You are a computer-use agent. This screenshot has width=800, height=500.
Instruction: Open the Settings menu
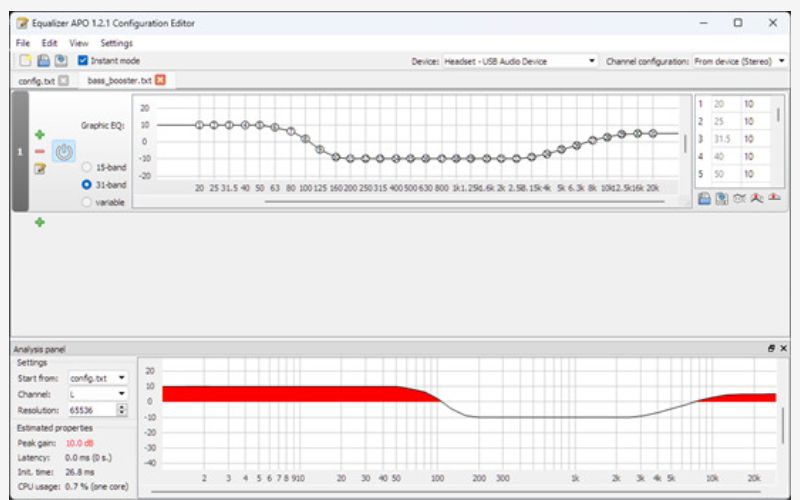tap(116, 43)
